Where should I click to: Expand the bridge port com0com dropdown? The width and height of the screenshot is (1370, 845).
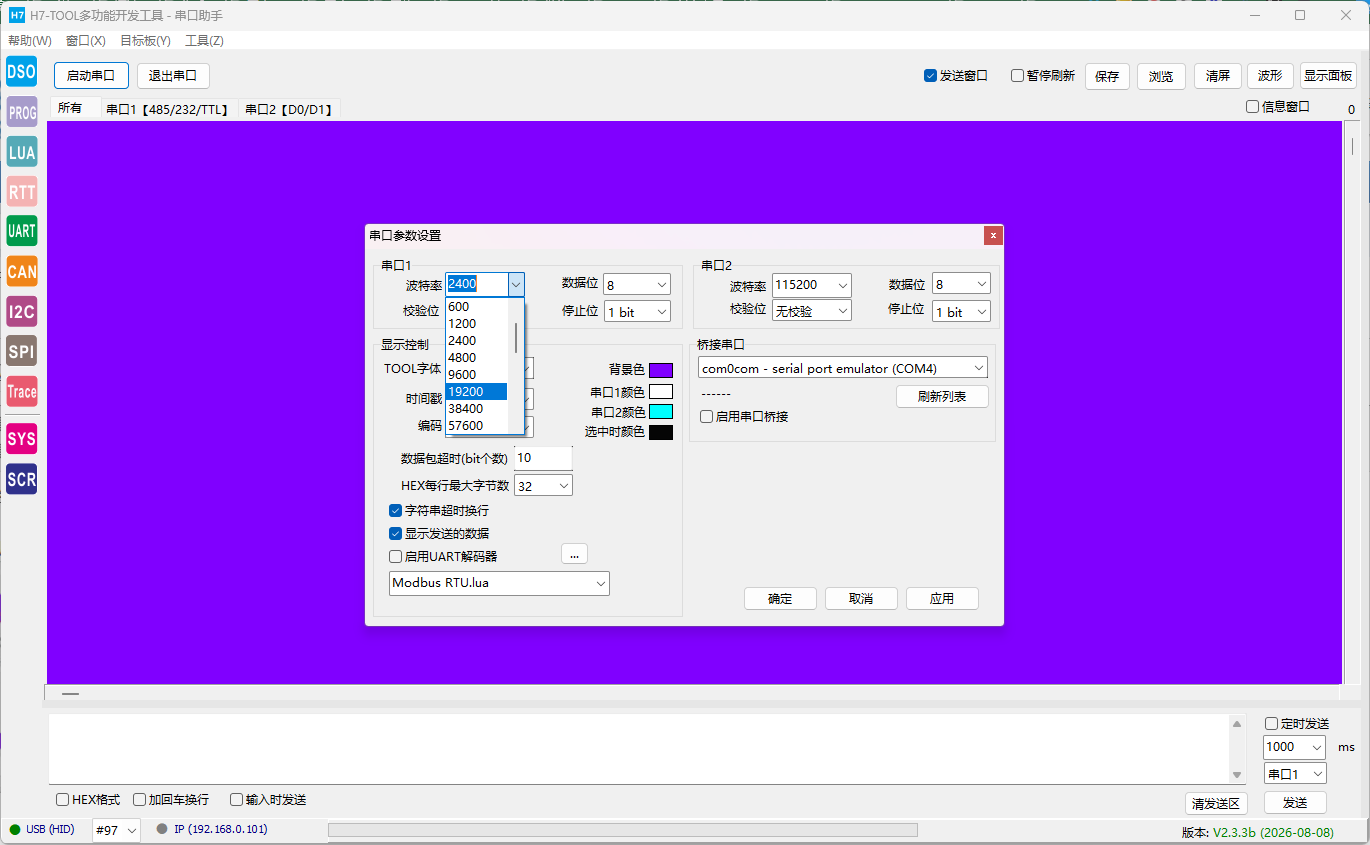842,368
